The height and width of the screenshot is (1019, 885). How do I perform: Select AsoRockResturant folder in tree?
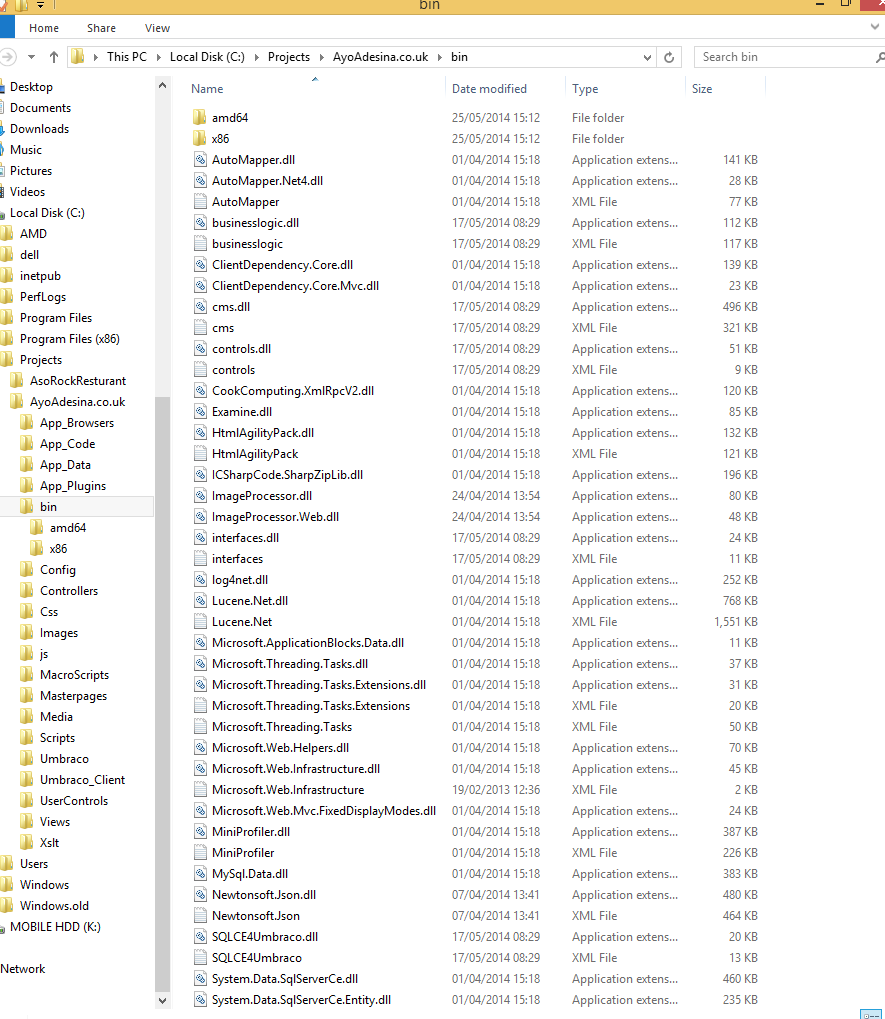point(78,381)
